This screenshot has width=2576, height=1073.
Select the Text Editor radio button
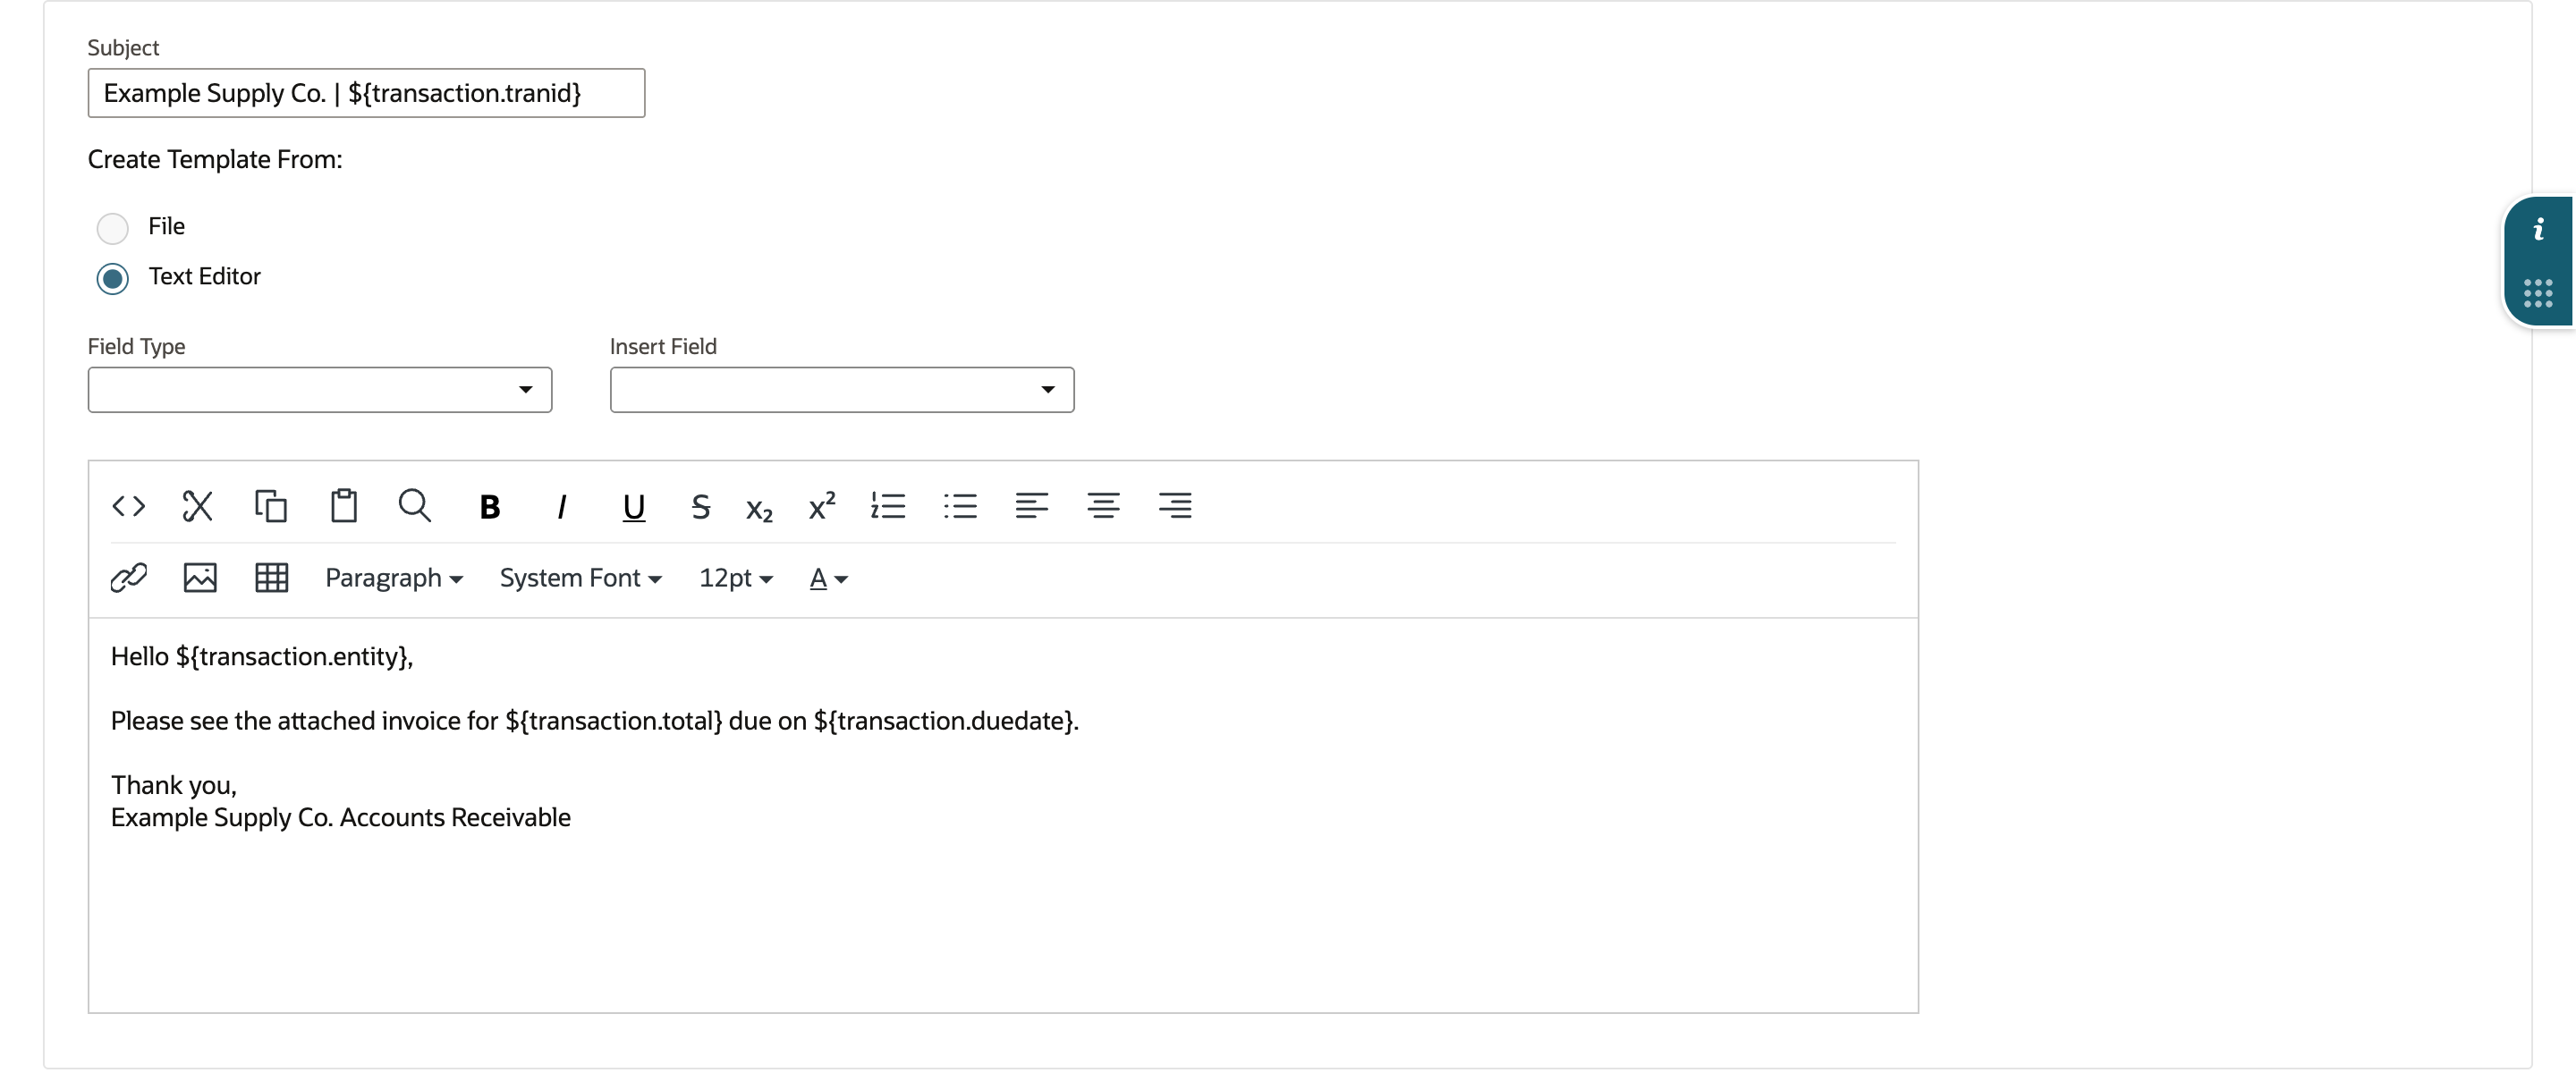pos(113,278)
